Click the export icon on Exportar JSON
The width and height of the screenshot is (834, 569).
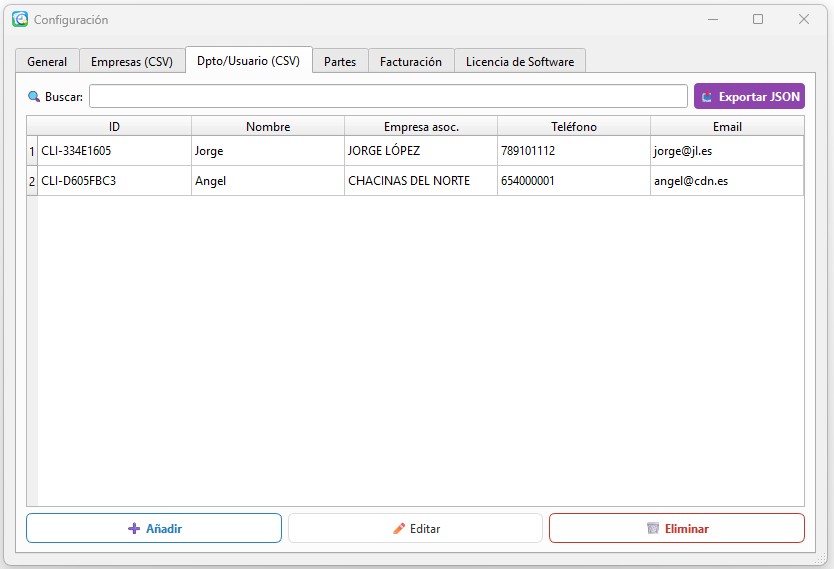[707, 97]
